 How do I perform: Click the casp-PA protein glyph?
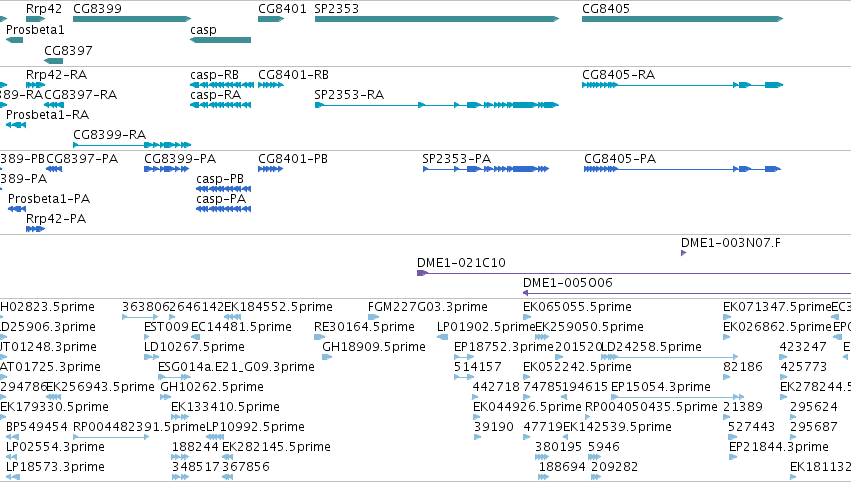point(224,209)
